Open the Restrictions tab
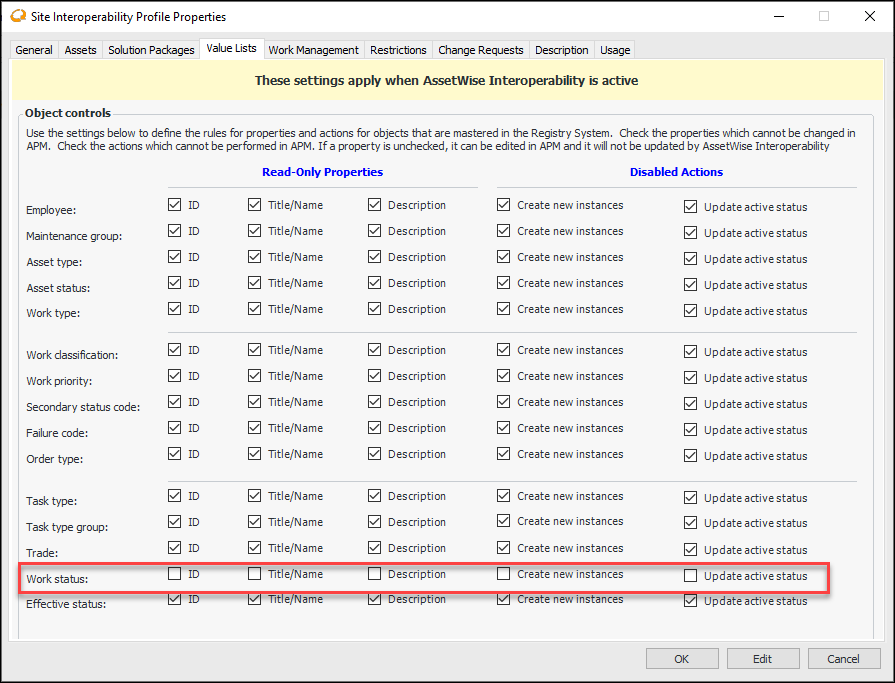 coord(398,50)
